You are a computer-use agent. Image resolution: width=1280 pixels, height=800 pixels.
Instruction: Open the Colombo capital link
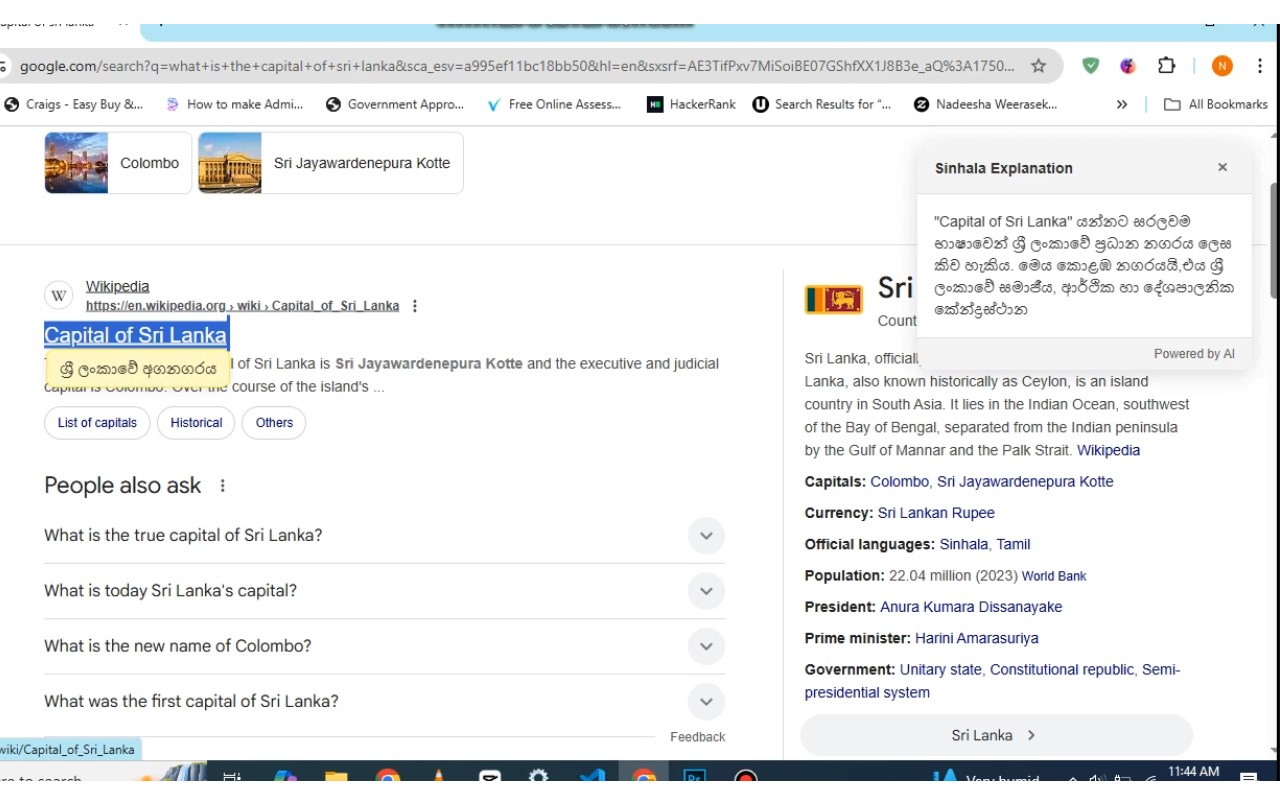pyautogui.click(x=899, y=482)
